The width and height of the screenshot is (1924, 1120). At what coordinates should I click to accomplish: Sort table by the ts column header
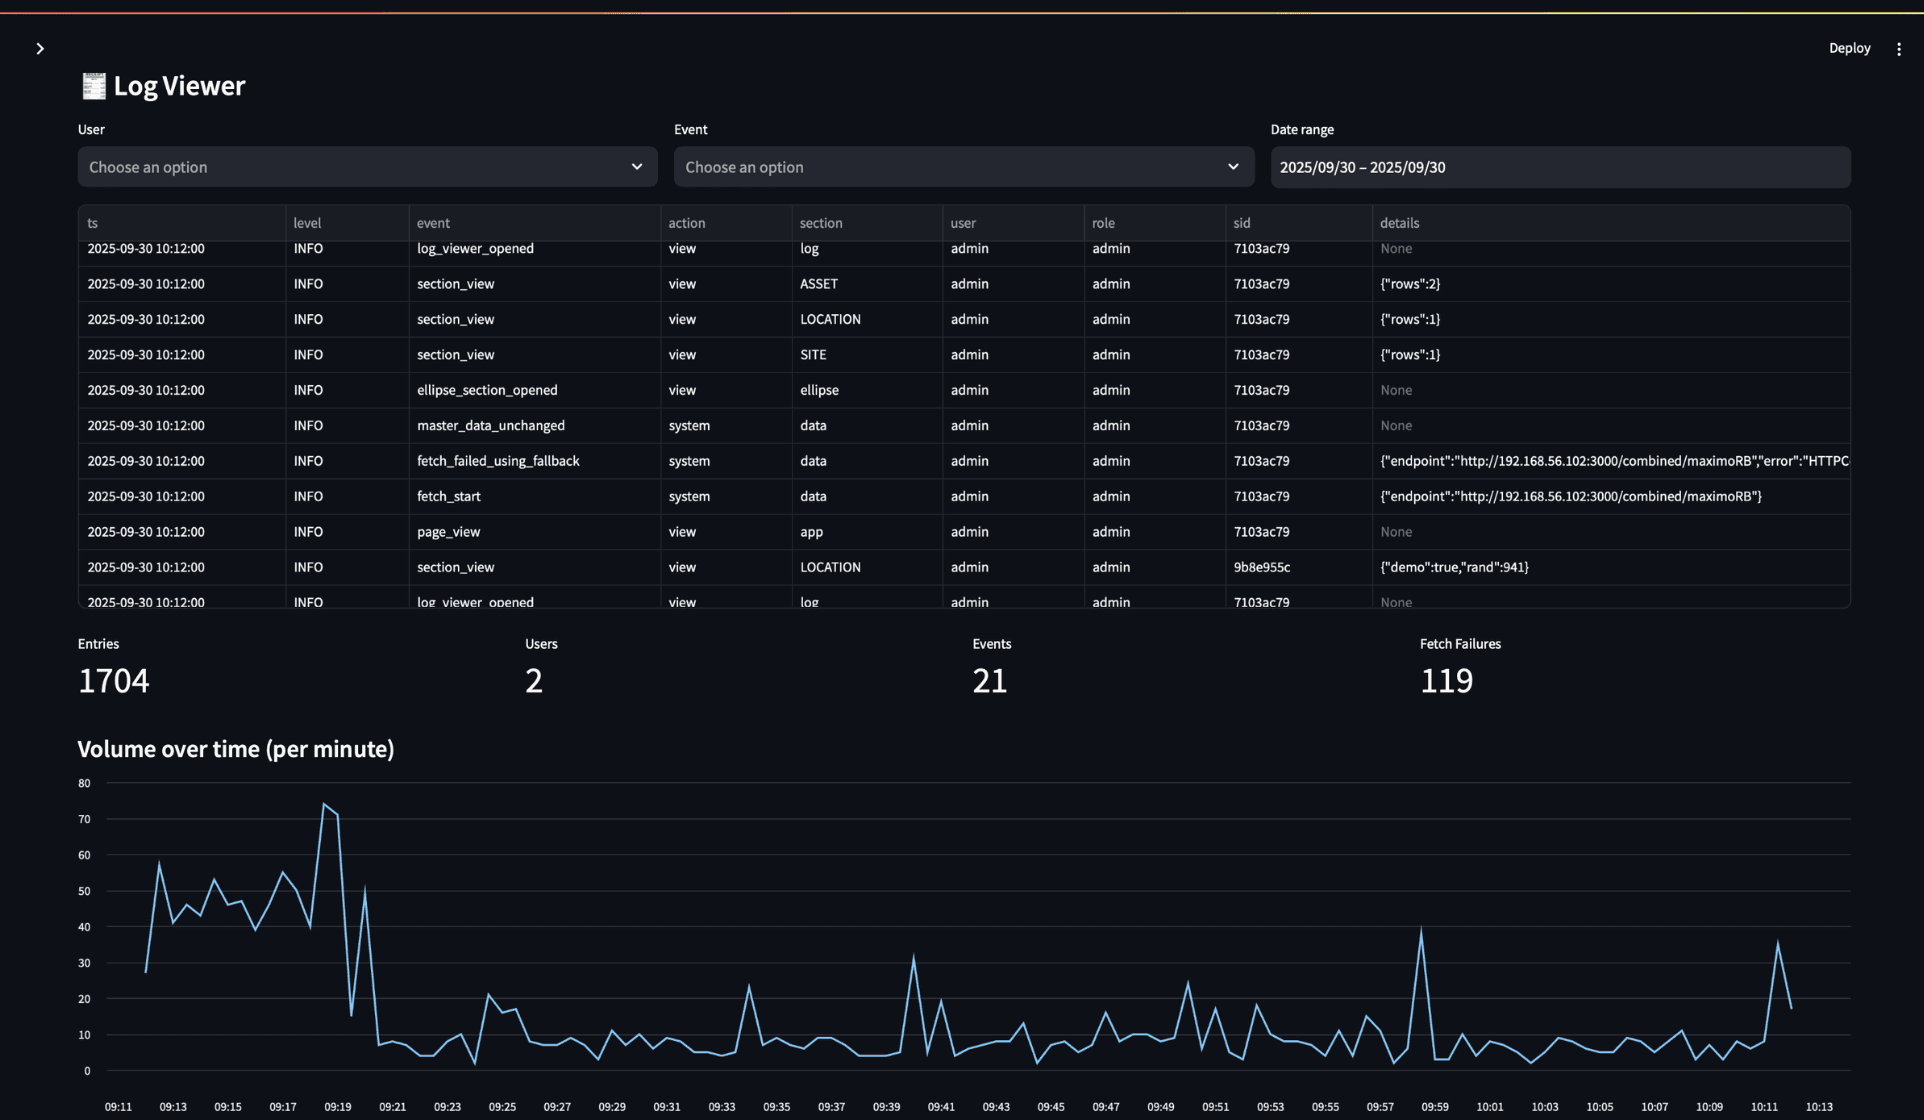point(92,223)
